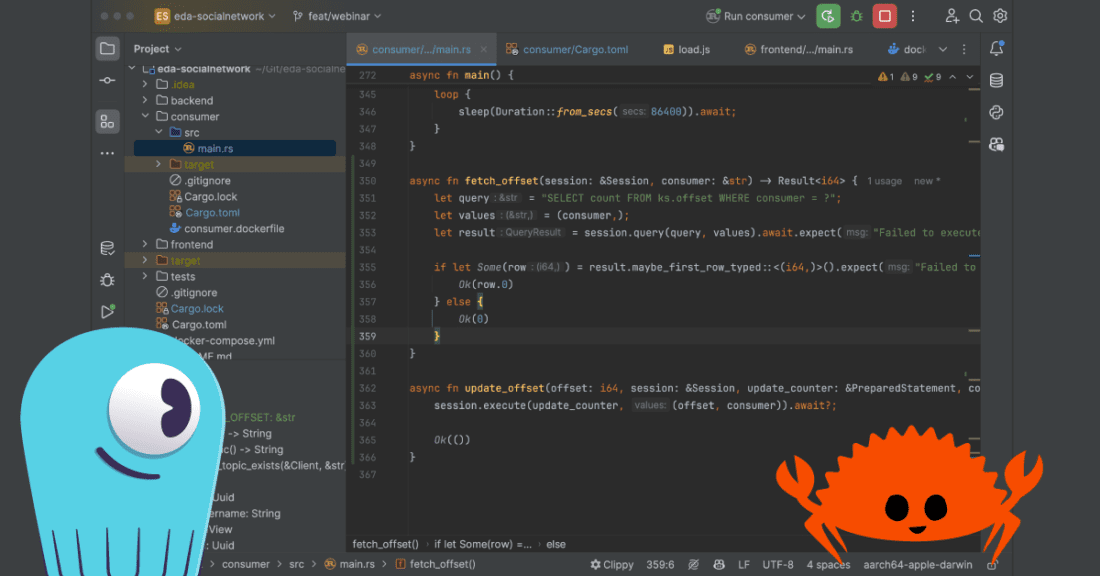Select aarch64-apple-darwin target

coord(918,564)
